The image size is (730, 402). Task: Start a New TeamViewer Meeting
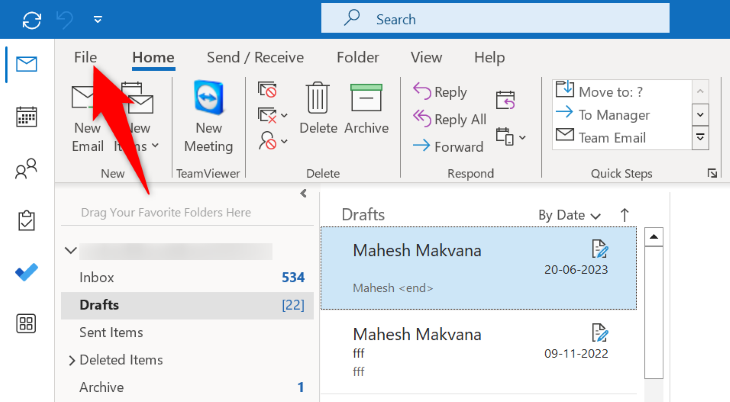tap(208, 118)
